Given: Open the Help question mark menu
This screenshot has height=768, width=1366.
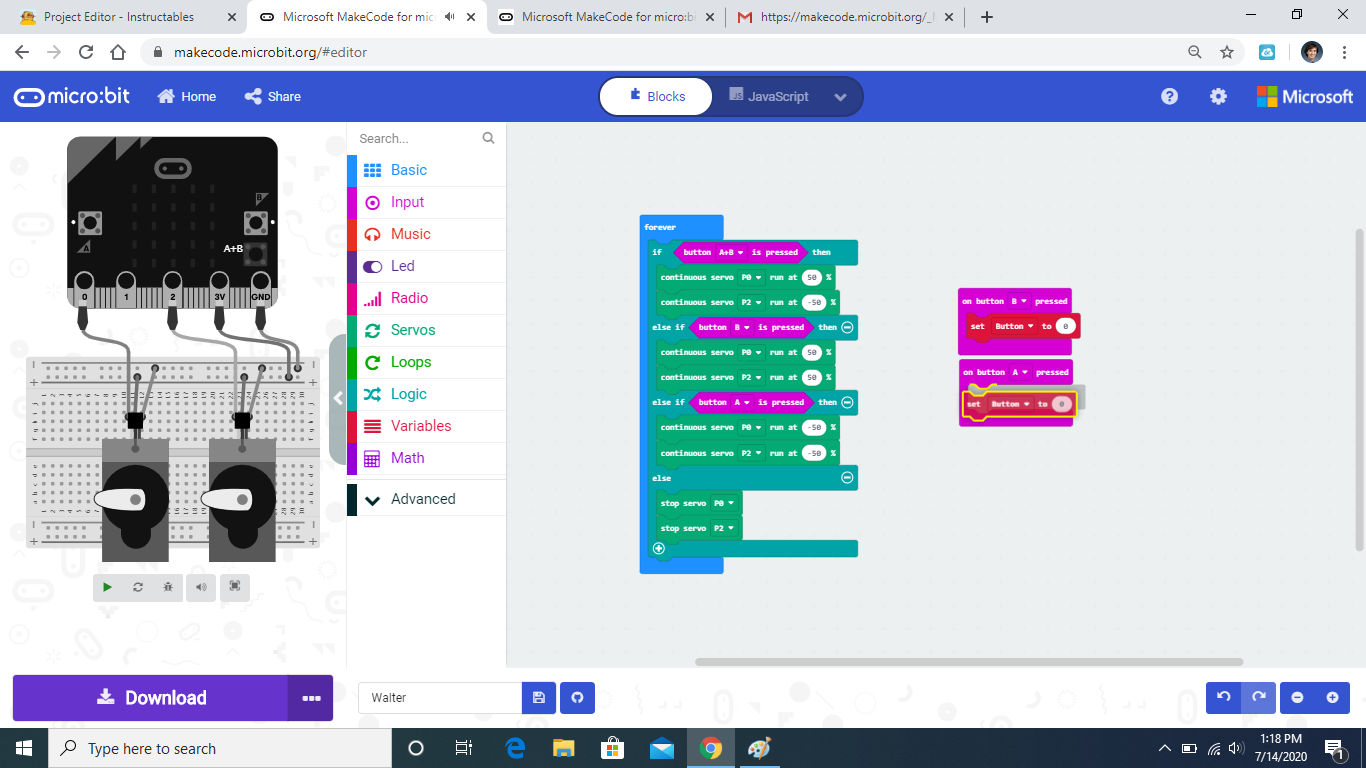Looking at the screenshot, I should 1169,97.
